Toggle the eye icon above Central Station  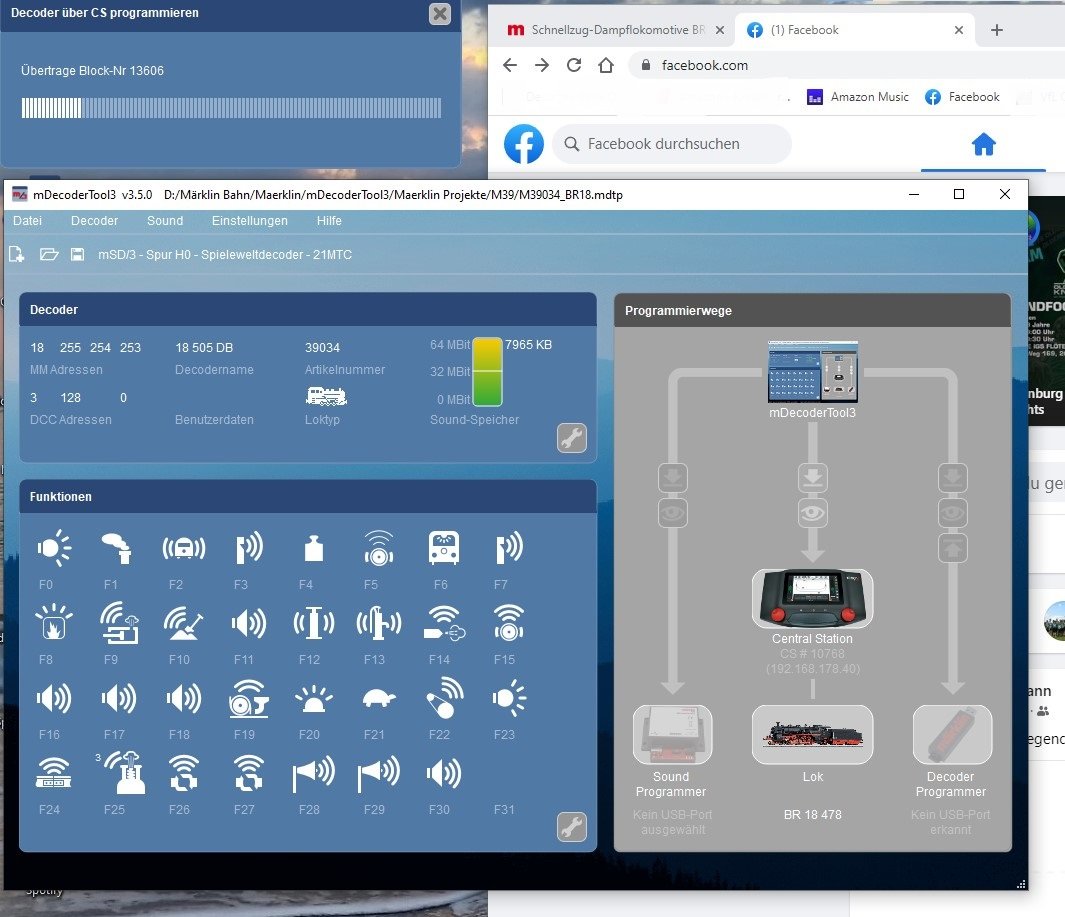pos(812,514)
